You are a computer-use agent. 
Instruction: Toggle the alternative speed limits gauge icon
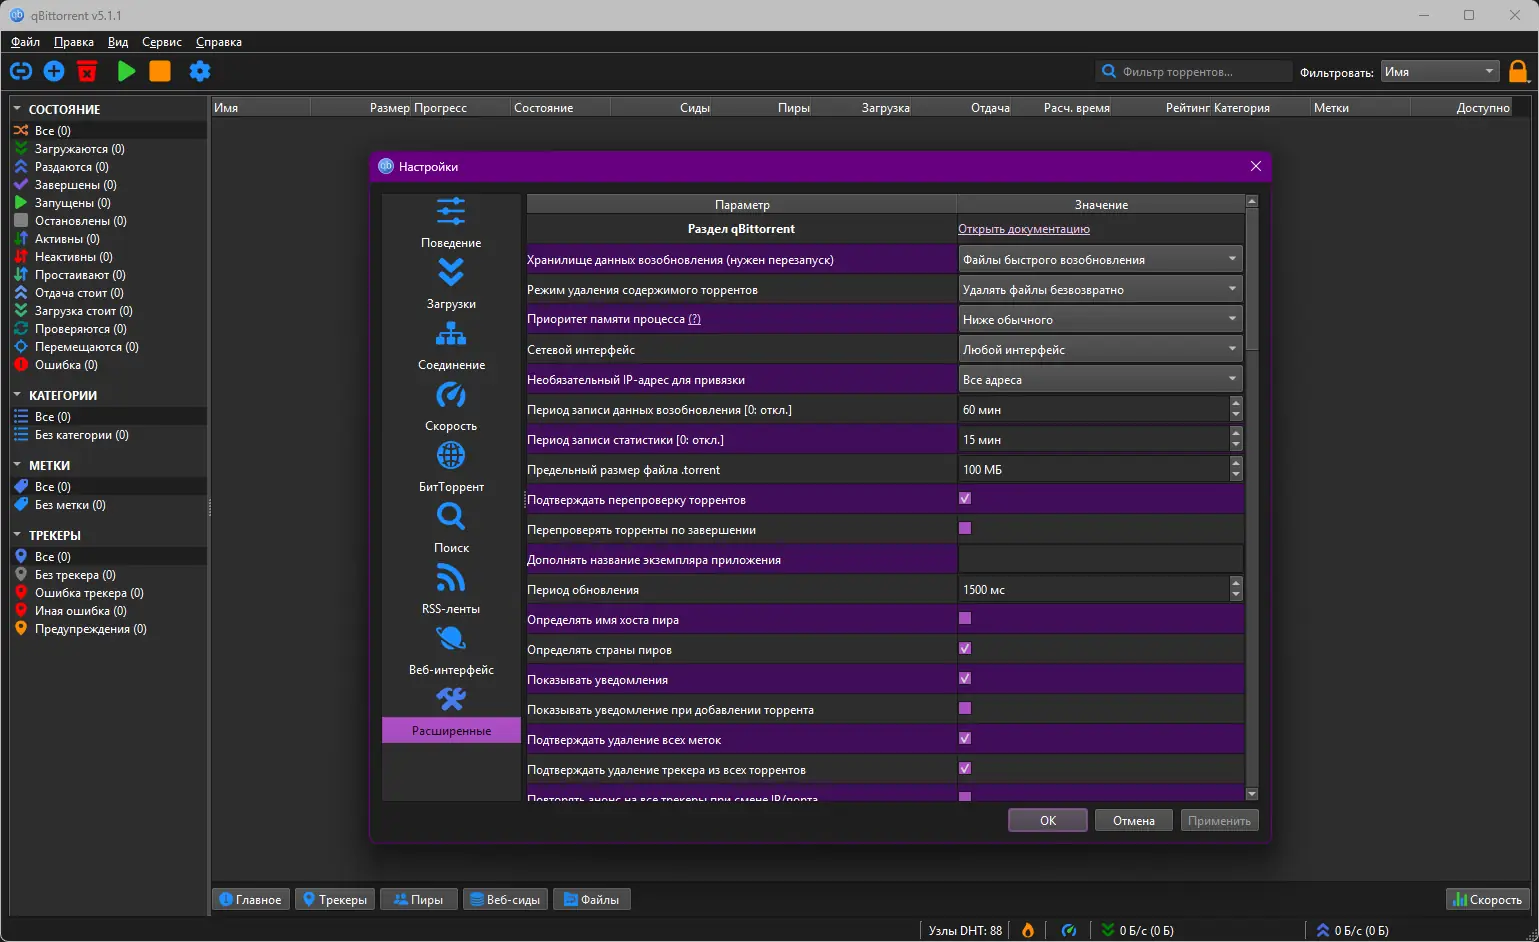(x=1069, y=930)
